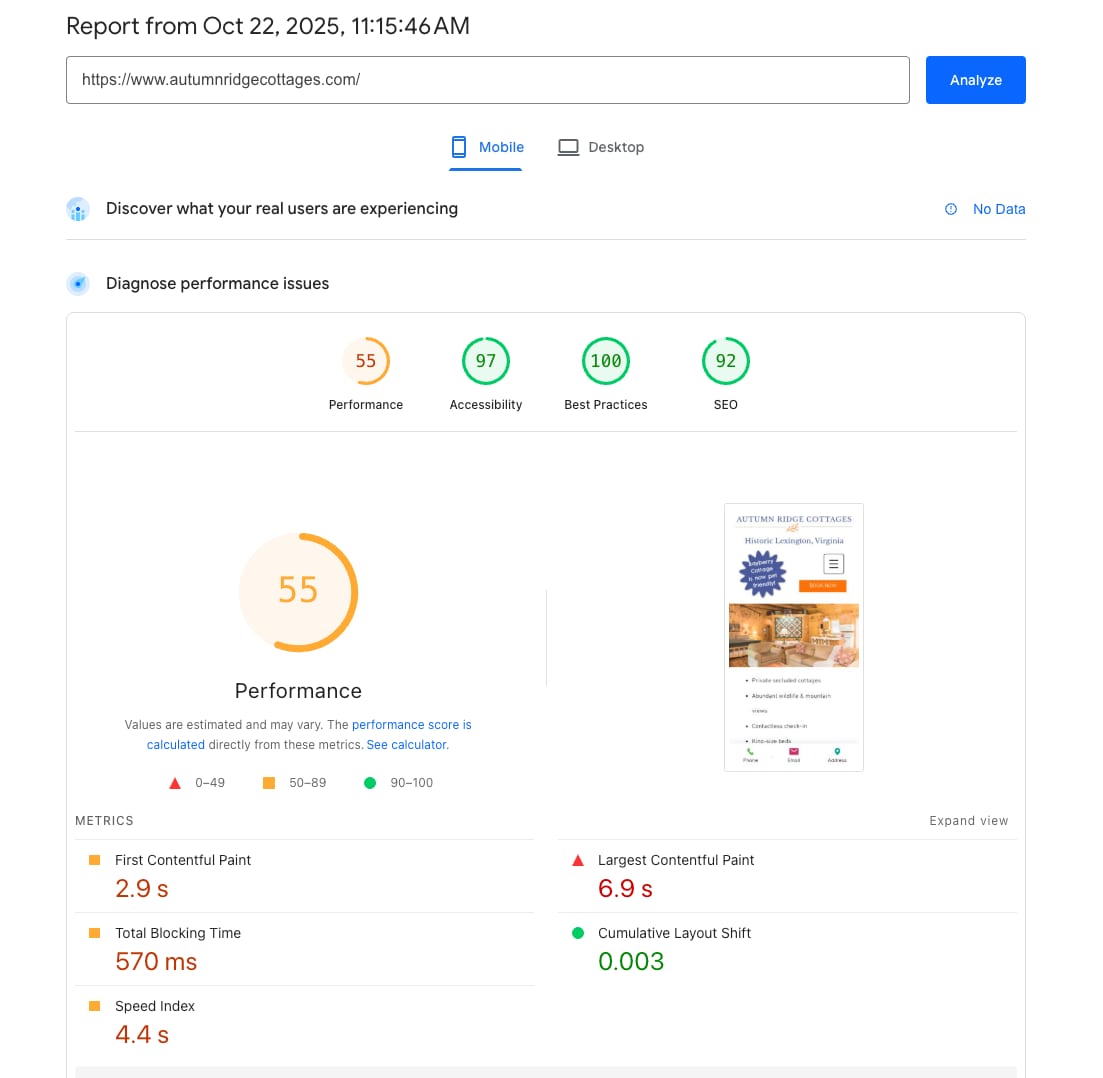Switch to the Desktop tab
1103x1078 pixels.
602,147
